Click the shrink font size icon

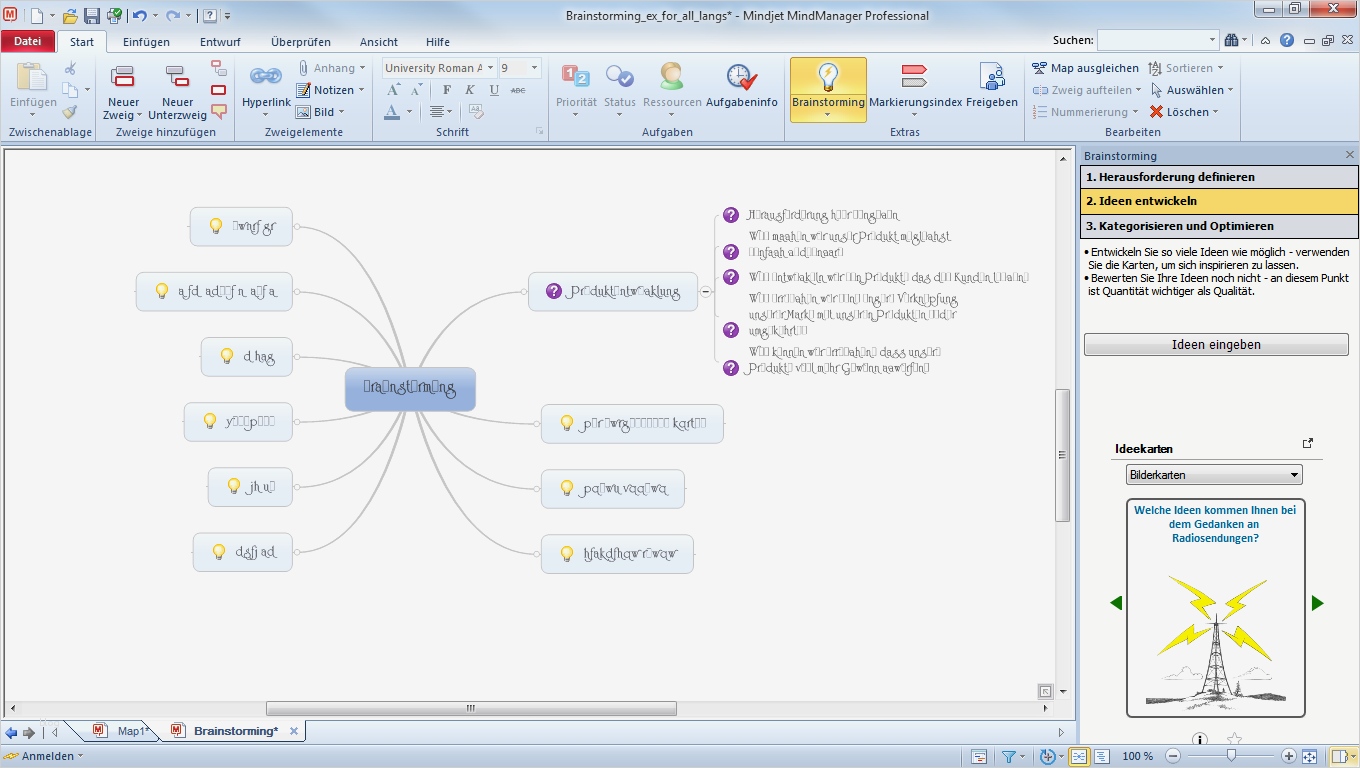point(415,90)
